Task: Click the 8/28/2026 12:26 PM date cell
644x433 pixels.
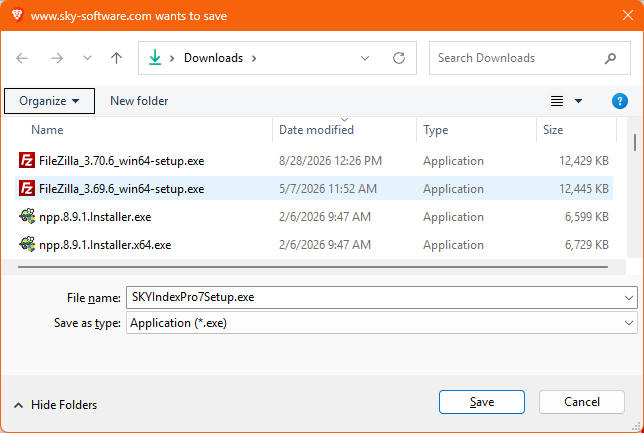Action: [331, 161]
